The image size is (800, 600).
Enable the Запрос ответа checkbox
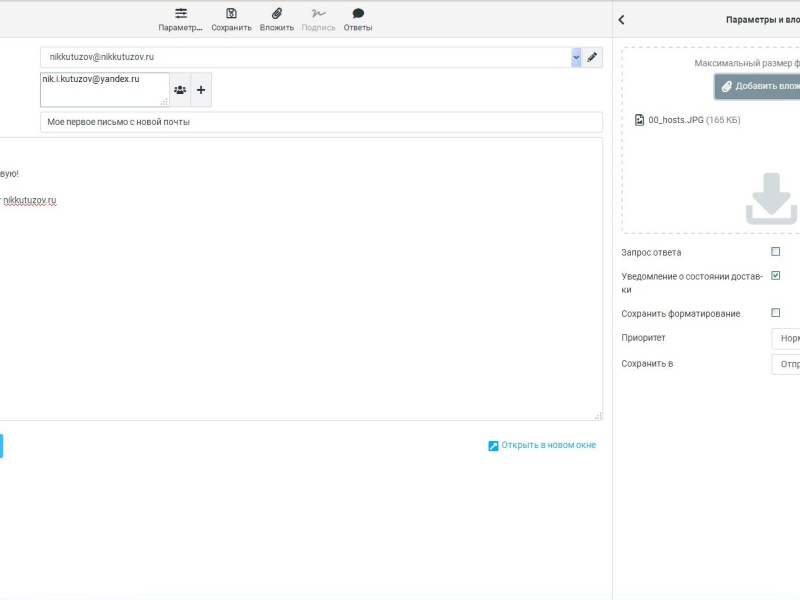776,252
